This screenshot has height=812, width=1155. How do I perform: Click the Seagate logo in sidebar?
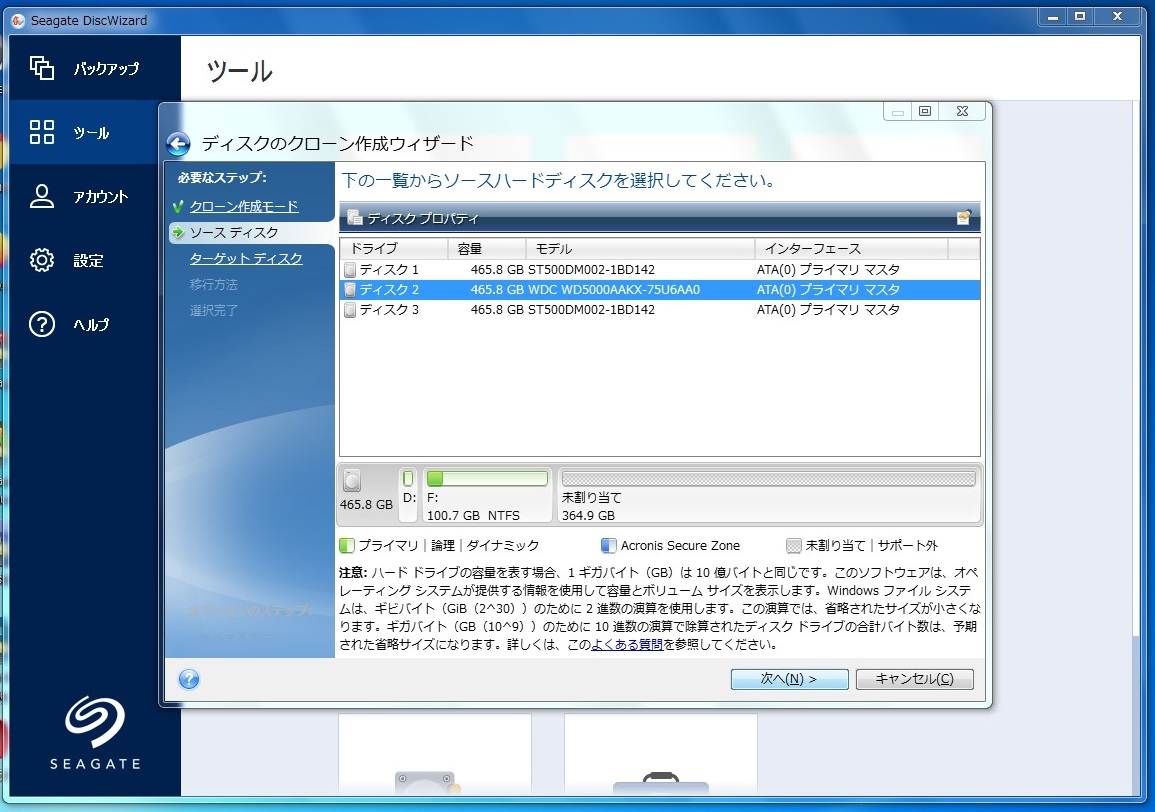tap(95, 733)
